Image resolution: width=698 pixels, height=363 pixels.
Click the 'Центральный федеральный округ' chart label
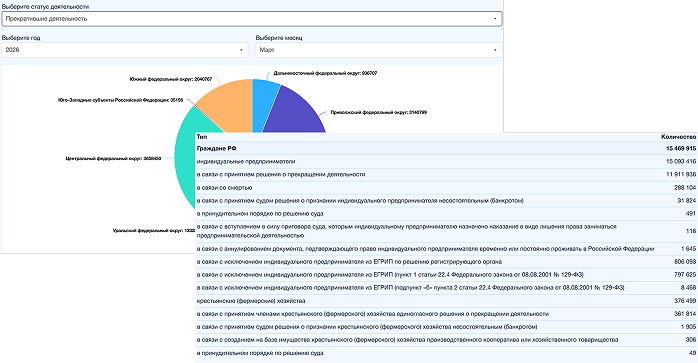pos(113,158)
